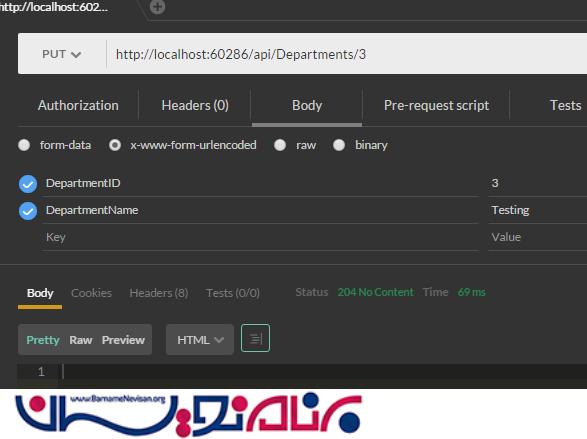
Task: Switch to the Authorization tab
Action: click(78, 106)
